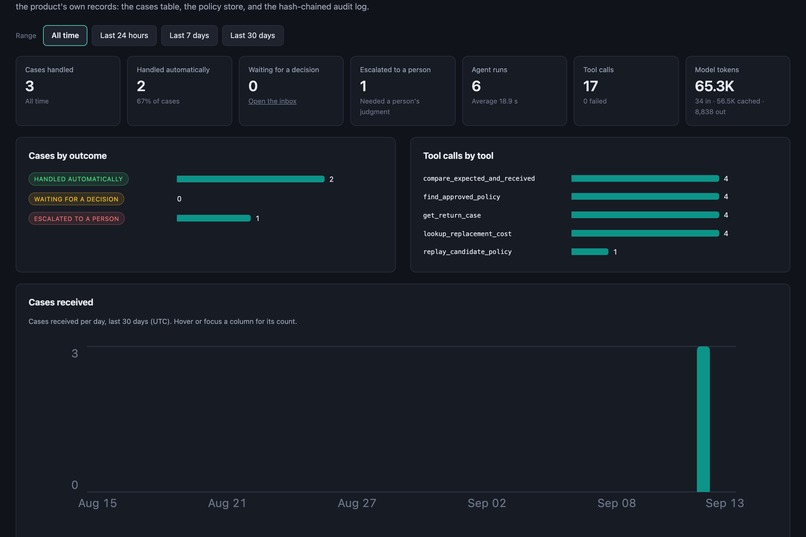The height and width of the screenshot is (537, 806).
Task: Click the lookup_replacement_cost label
Action: pyautogui.click(x=467, y=234)
